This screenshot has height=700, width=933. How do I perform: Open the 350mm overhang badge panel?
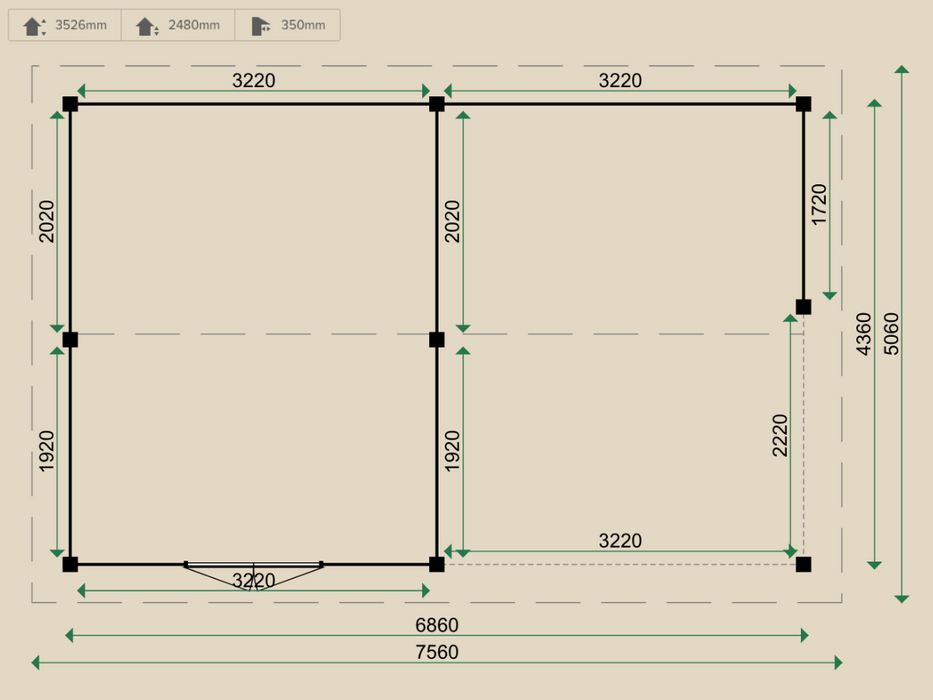pyautogui.click(x=263, y=25)
